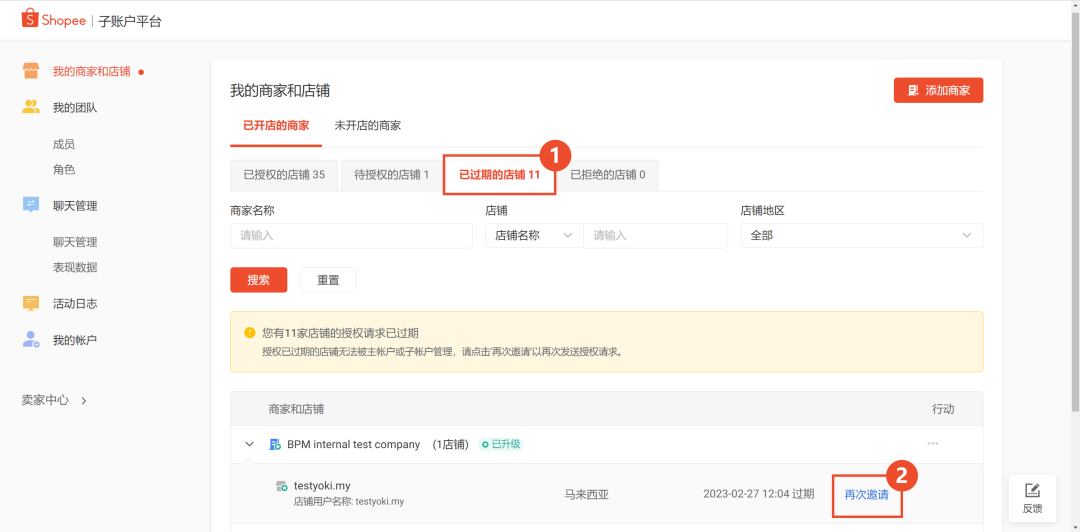Click the 添加商家 button

click(x=938, y=90)
